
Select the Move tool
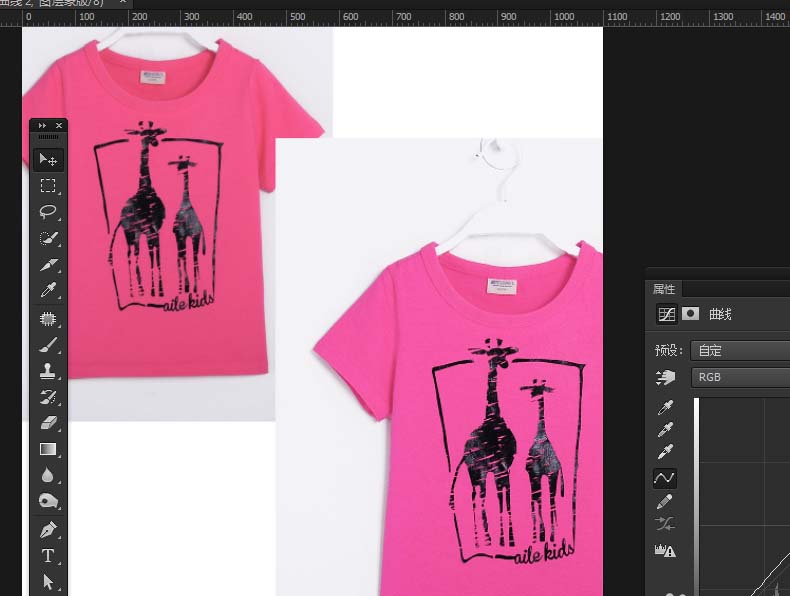47,160
